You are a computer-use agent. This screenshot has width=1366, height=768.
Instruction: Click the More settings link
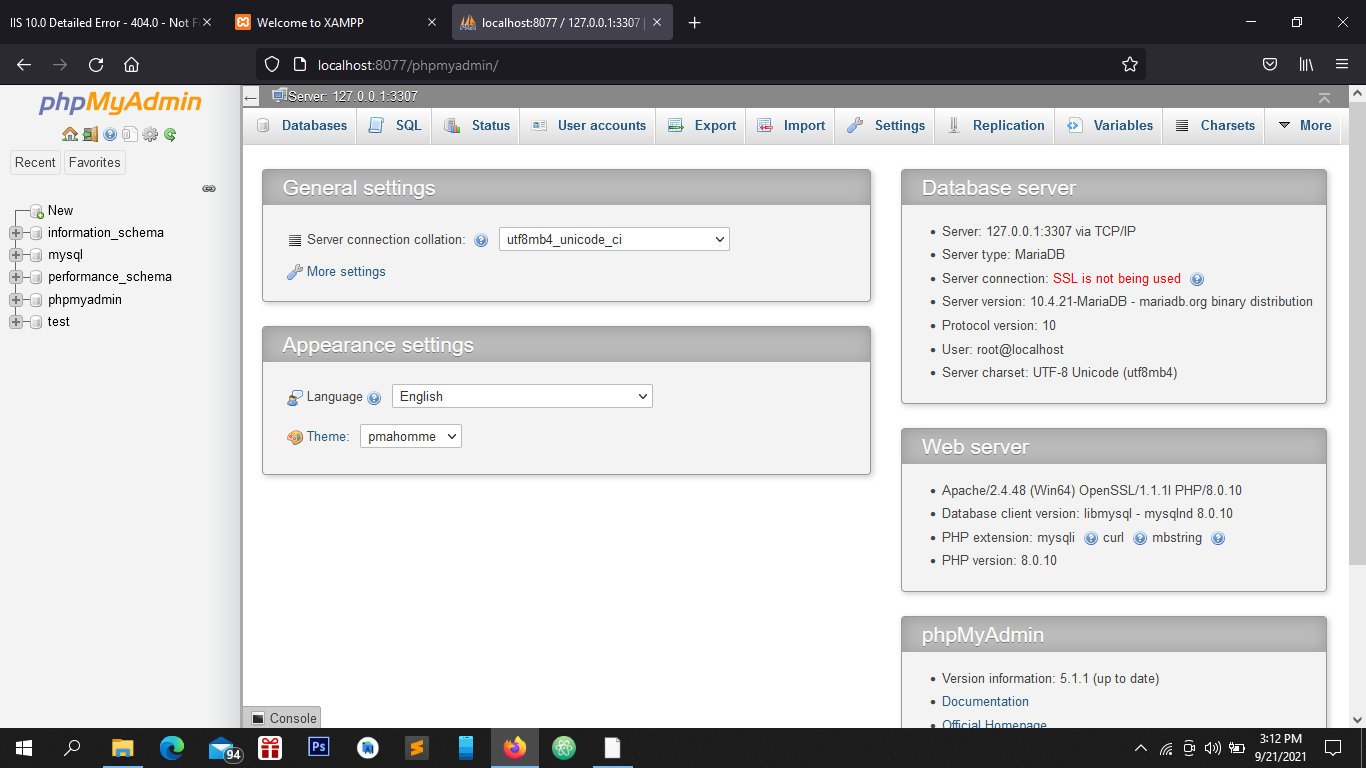(346, 272)
